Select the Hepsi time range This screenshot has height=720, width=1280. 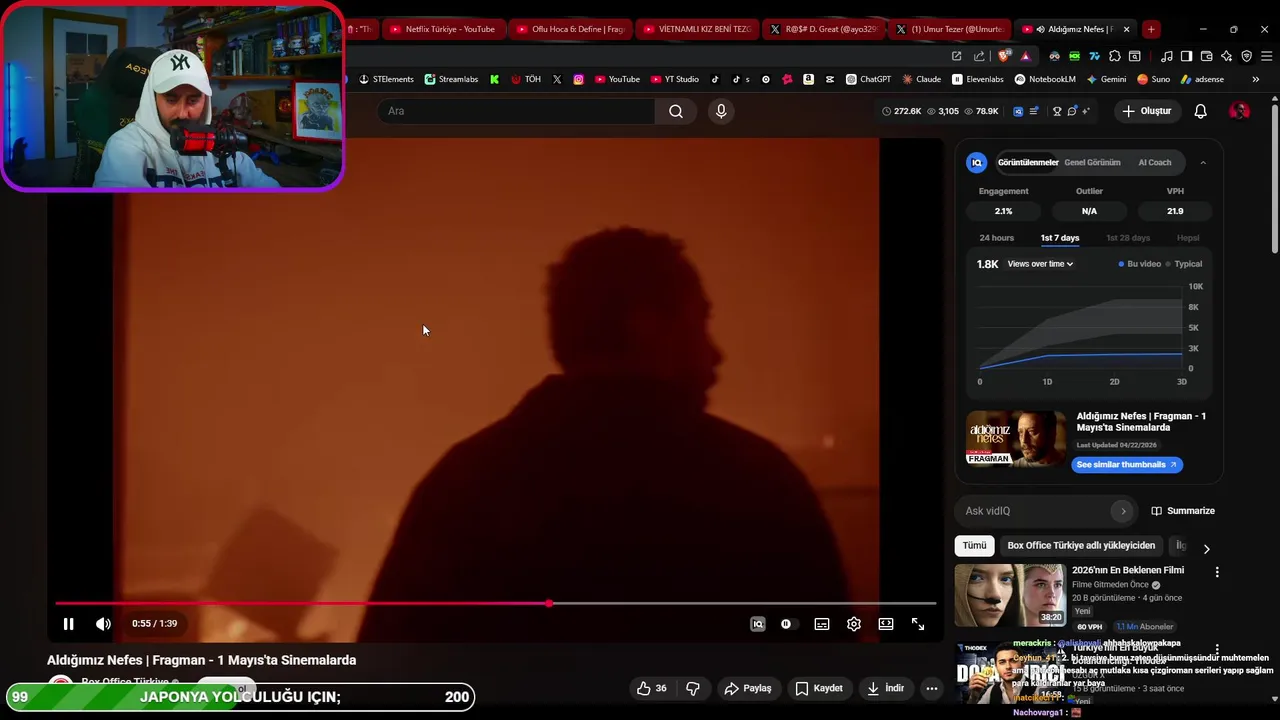click(1188, 238)
